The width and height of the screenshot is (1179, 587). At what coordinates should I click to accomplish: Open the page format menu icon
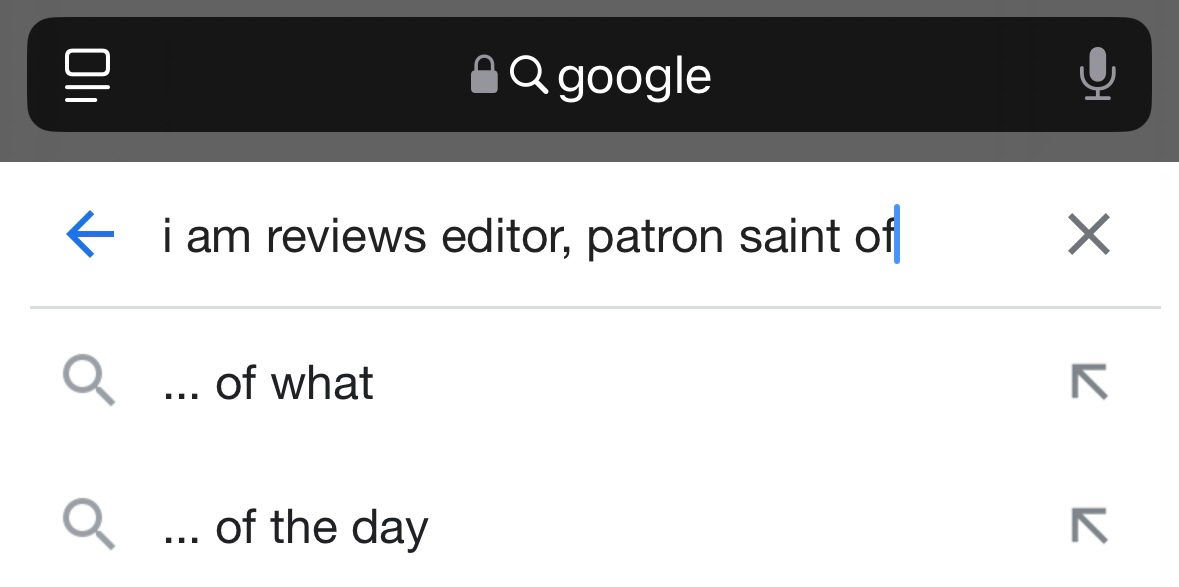pos(88,76)
